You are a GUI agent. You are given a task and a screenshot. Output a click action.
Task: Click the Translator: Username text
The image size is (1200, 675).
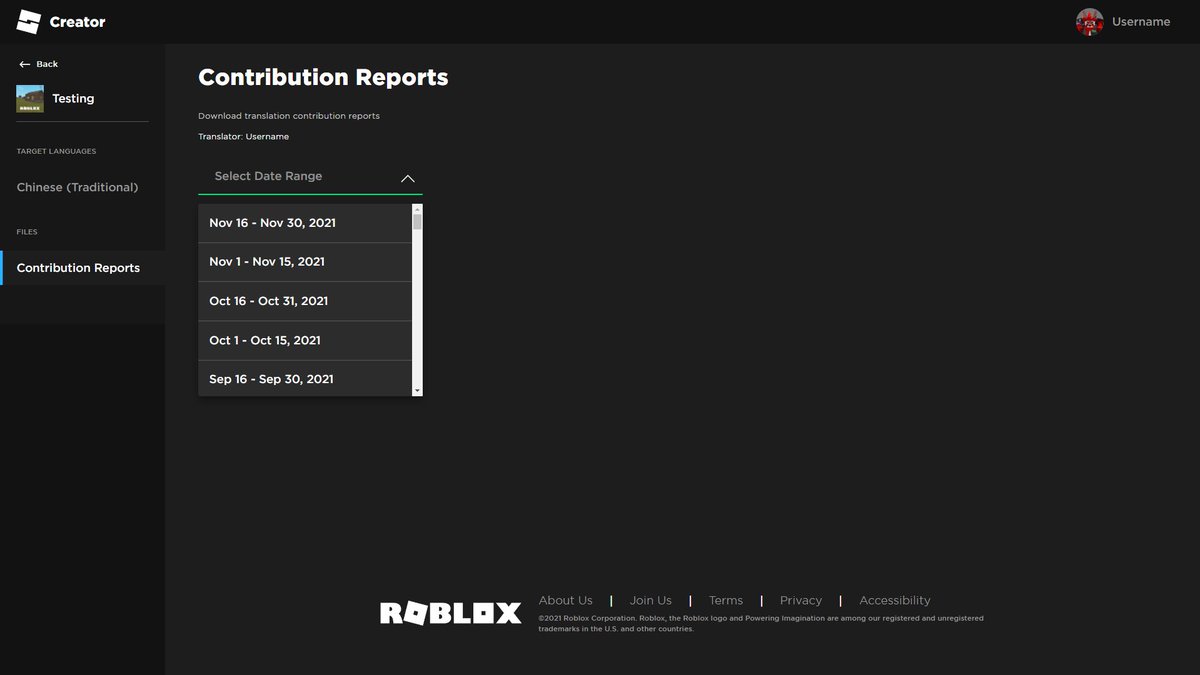pos(243,136)
